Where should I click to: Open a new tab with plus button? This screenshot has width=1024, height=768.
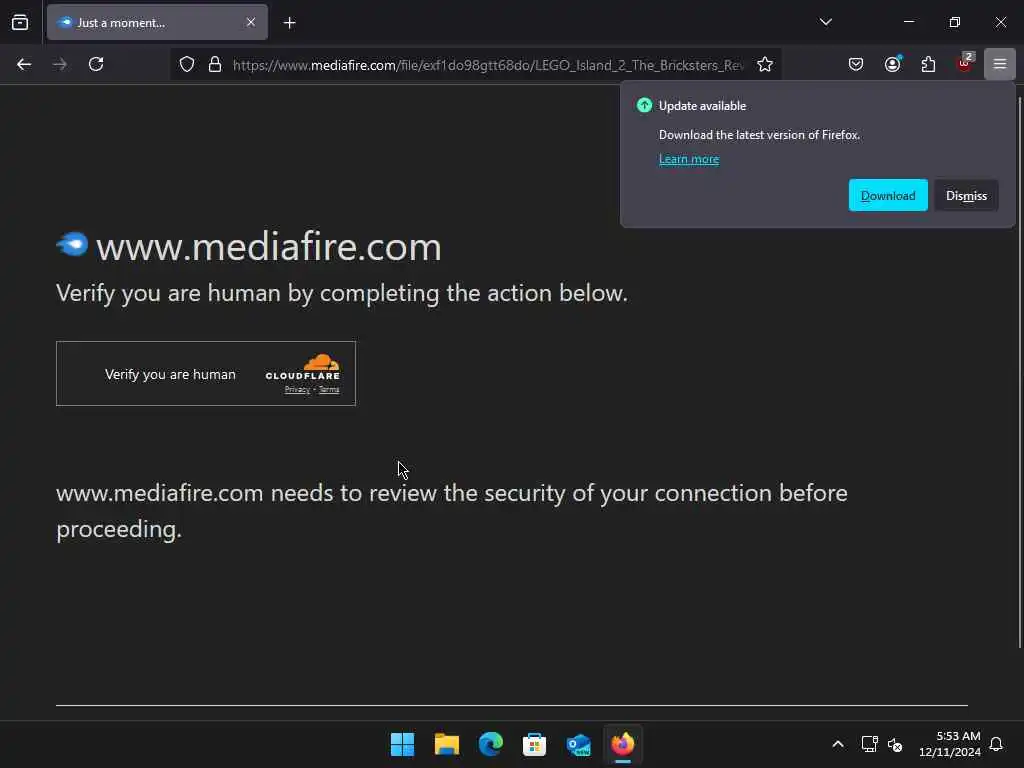point(289,23)
